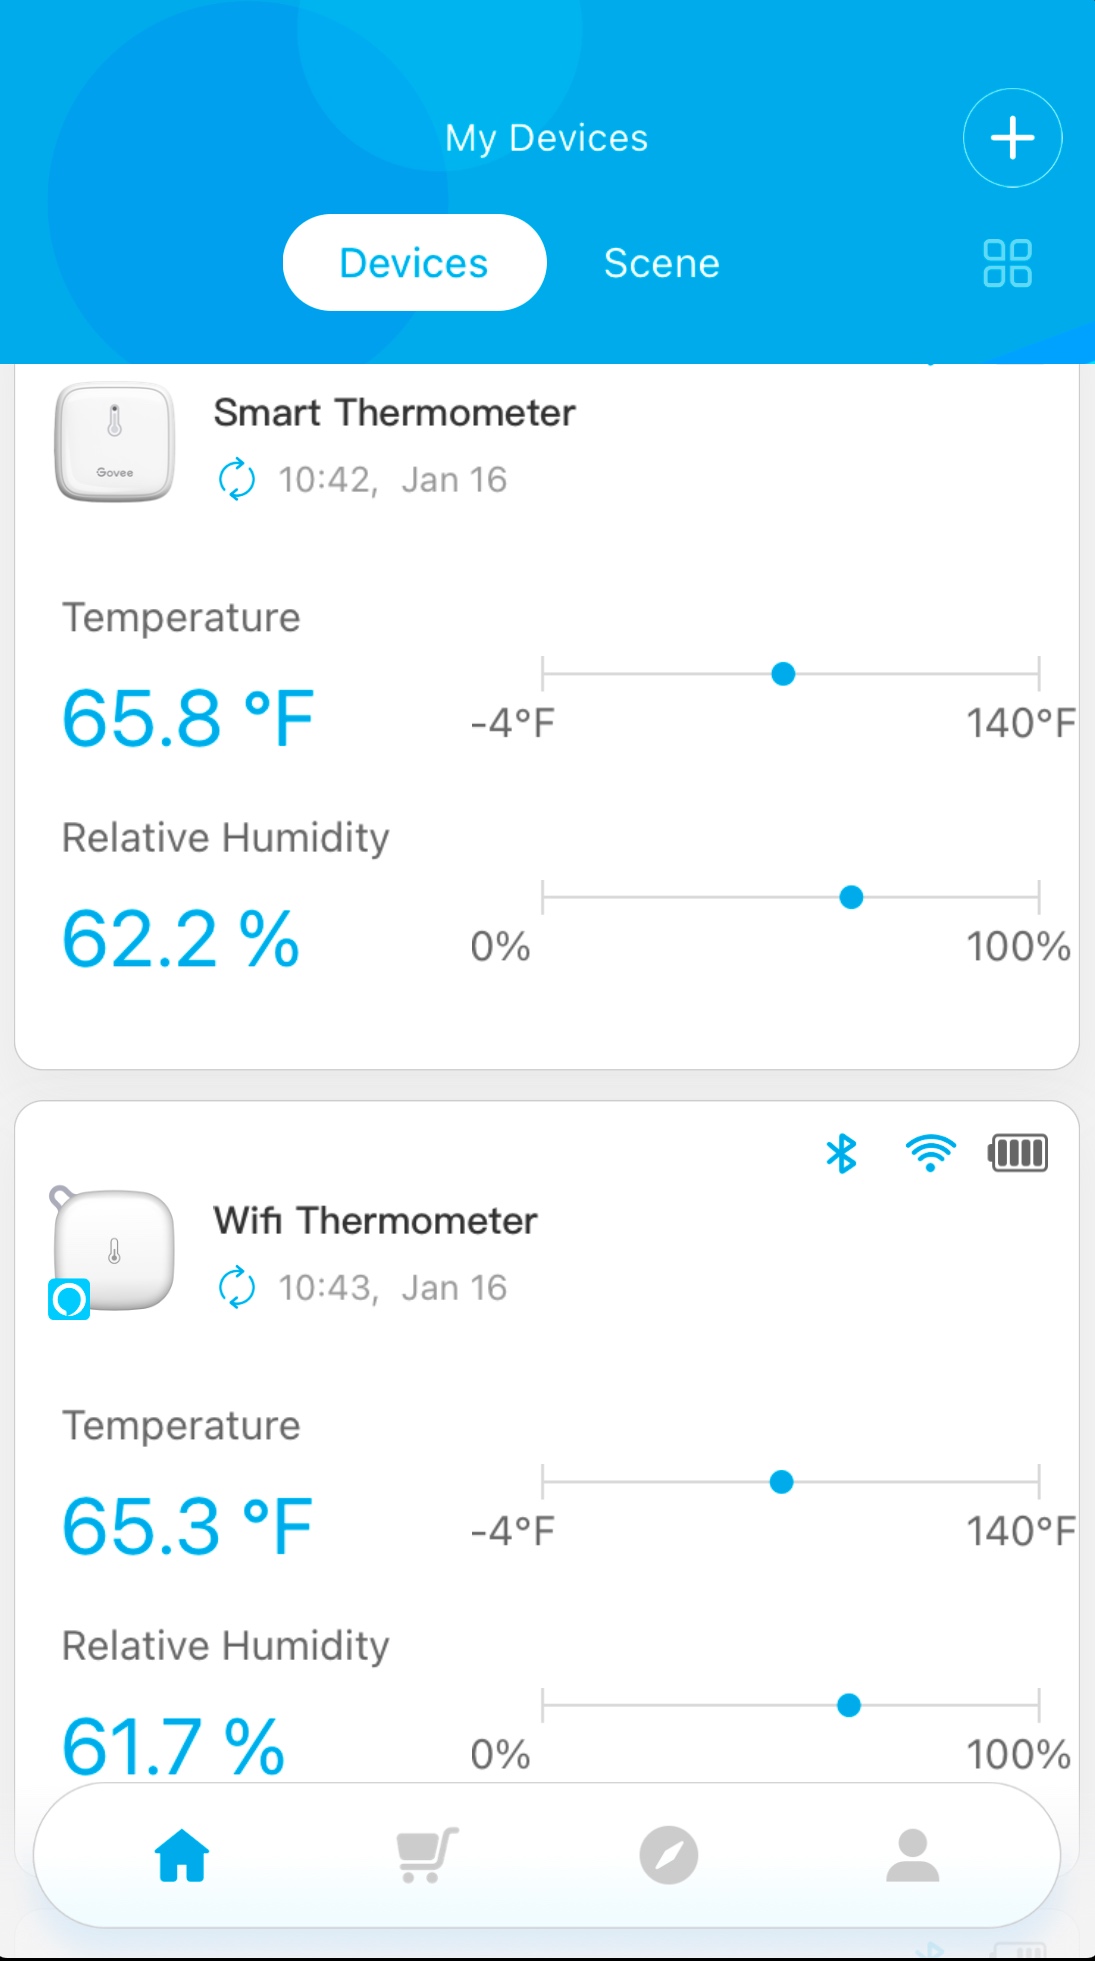Tap the refresh icon beside 10:42, Jan 16

pyautogui.click(x=237, y=479)
